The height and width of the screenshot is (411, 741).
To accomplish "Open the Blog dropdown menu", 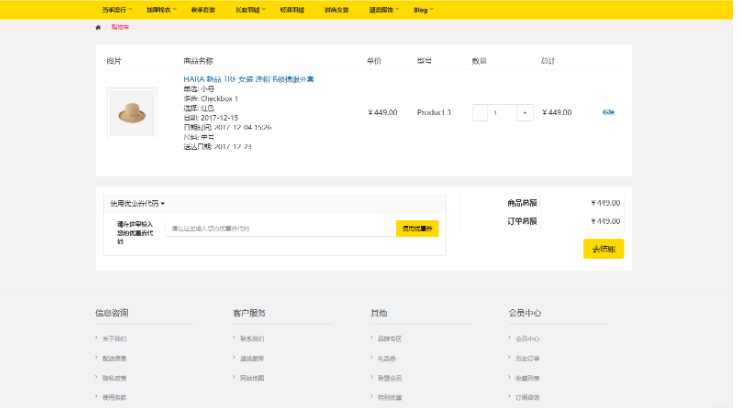I will click(x=423, y=9).
